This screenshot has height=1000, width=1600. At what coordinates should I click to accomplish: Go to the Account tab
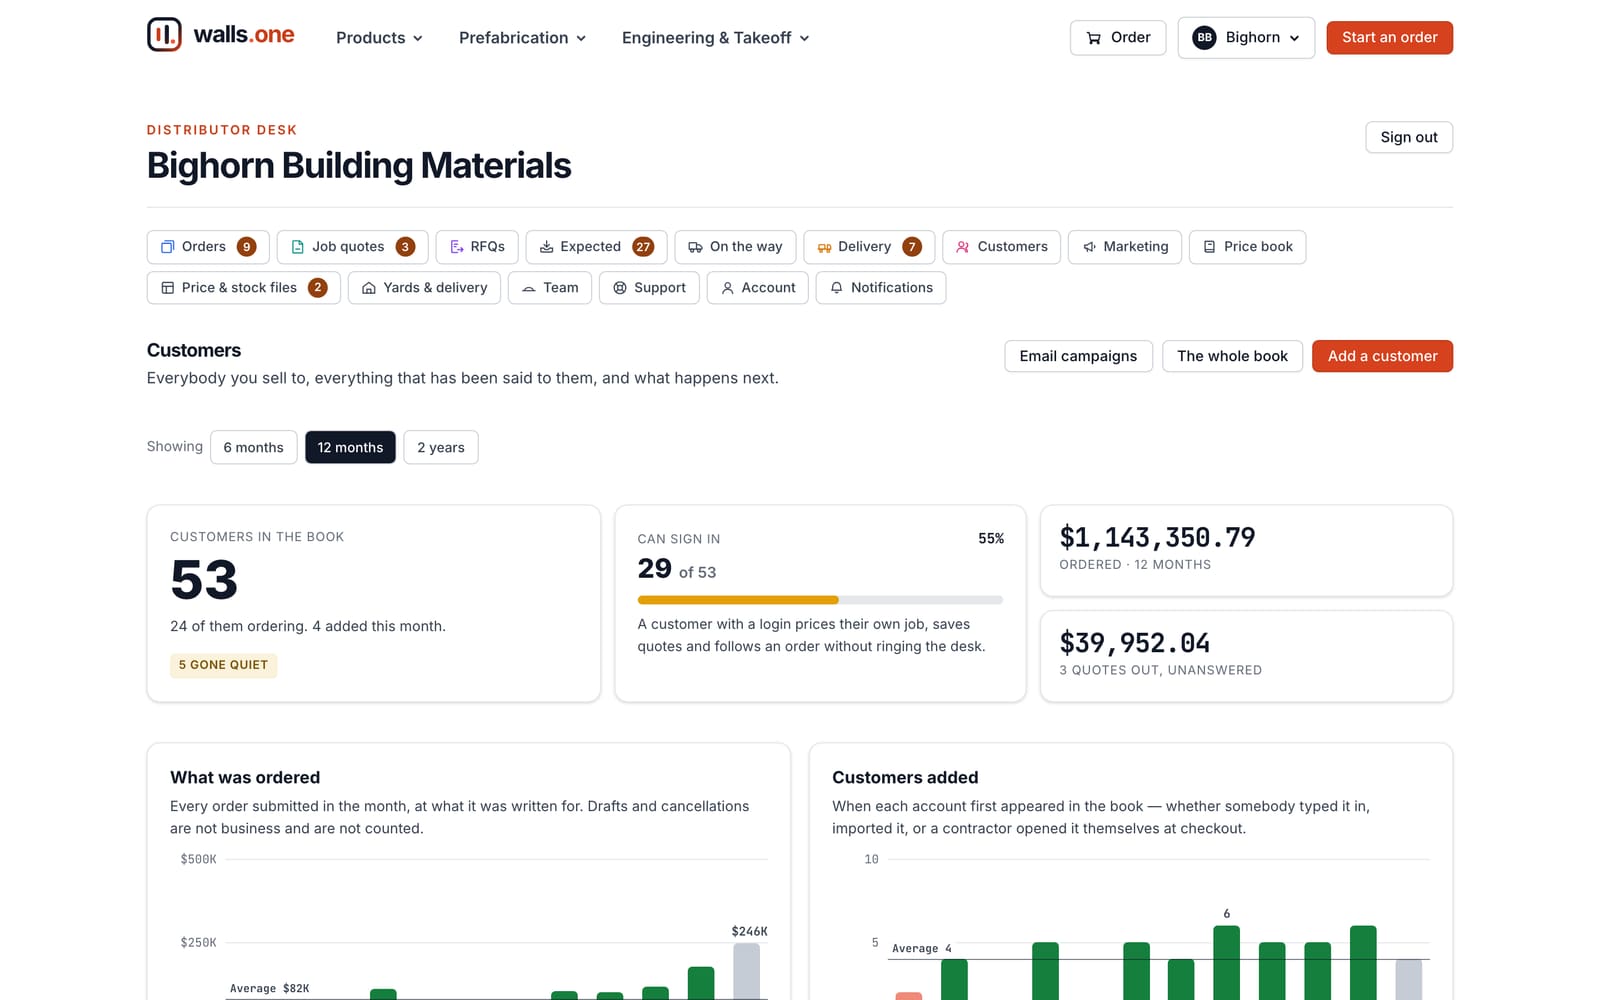click(757, 288)
